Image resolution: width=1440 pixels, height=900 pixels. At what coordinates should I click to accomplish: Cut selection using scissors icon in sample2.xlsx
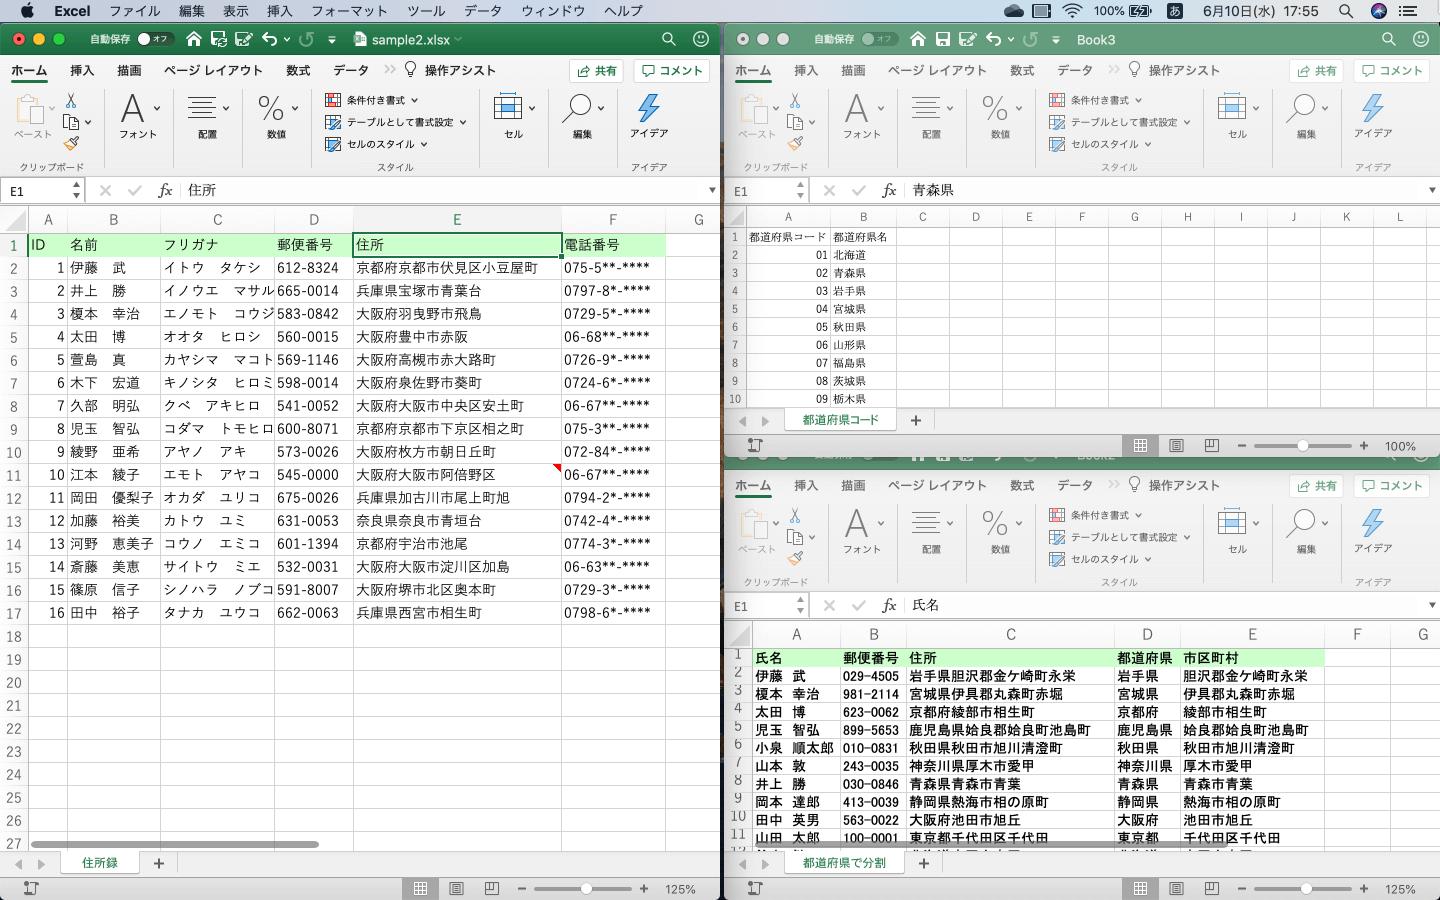coord(71,101)
